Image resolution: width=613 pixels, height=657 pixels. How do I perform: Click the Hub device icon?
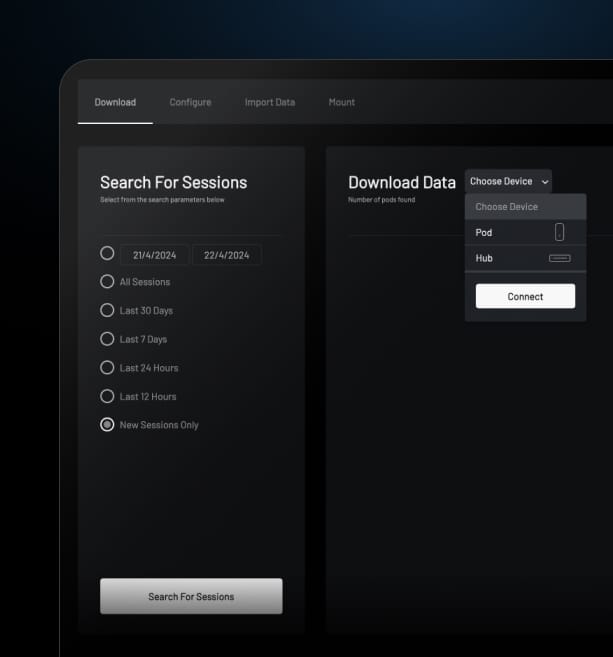point(560,258)
